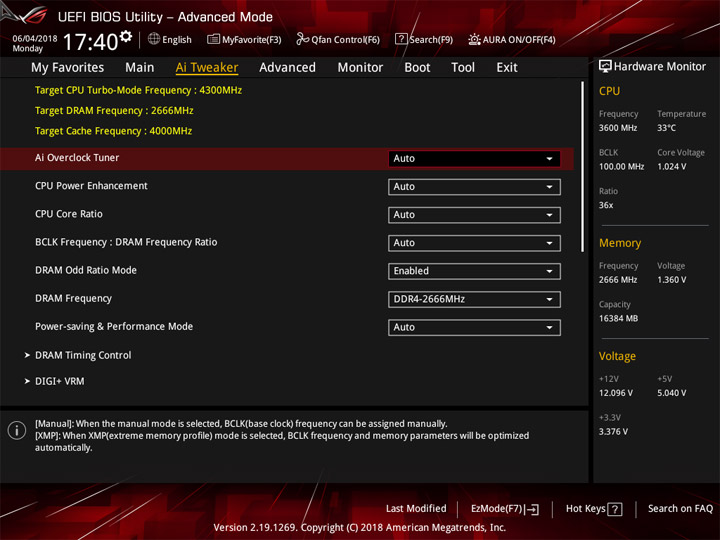Screen dimensions: 720x540
Task: Click the settings list vertical scrollbar
Action: (582, 167)
